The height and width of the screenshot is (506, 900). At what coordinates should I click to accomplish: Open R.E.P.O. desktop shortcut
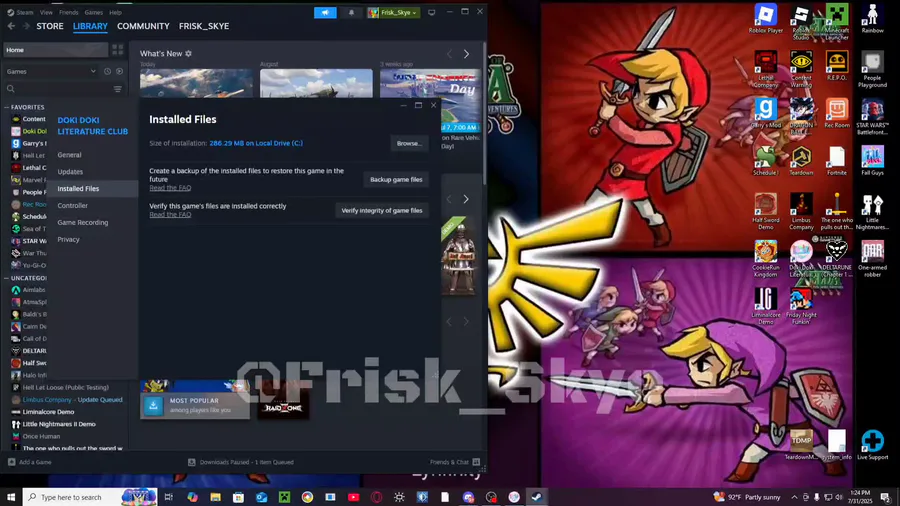(x=837, y=66)
